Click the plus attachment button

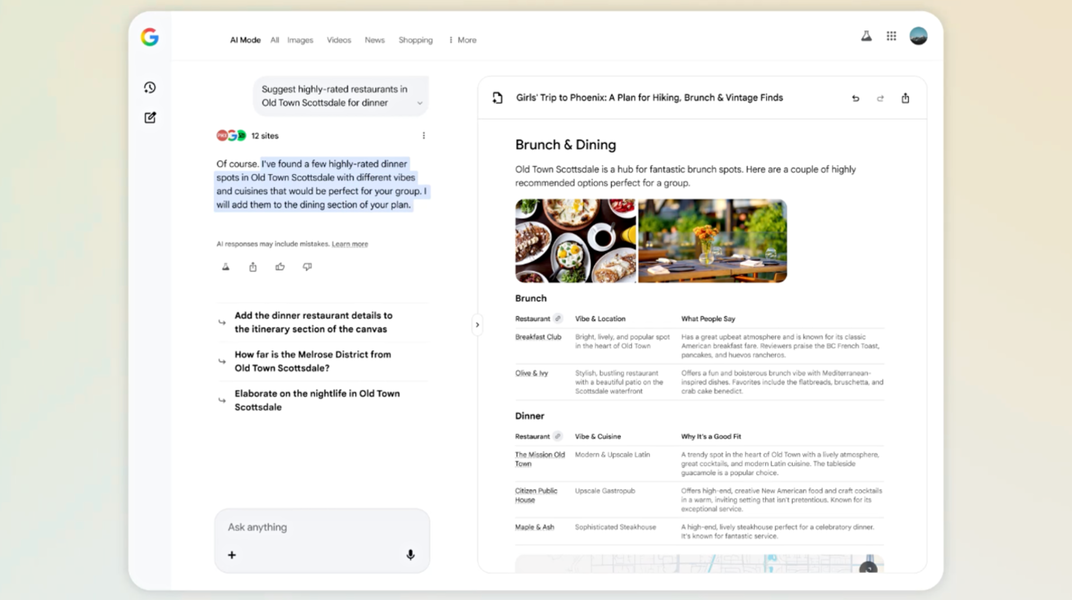[x=232, y=555]
